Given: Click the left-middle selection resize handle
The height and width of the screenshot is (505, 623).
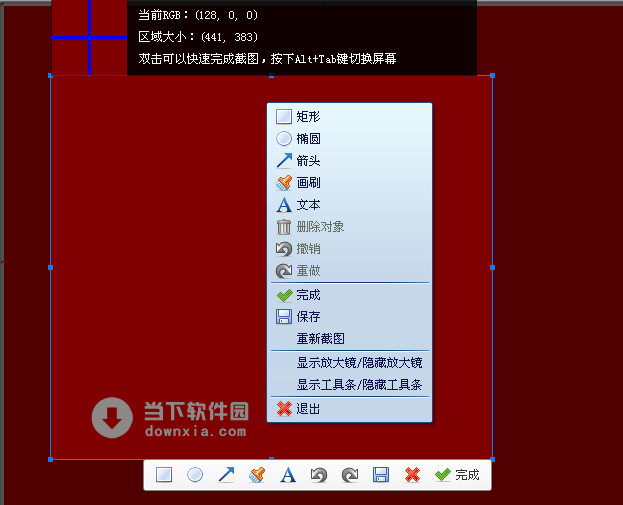Looking at the screenshot, I should click(x=50, y=267).
